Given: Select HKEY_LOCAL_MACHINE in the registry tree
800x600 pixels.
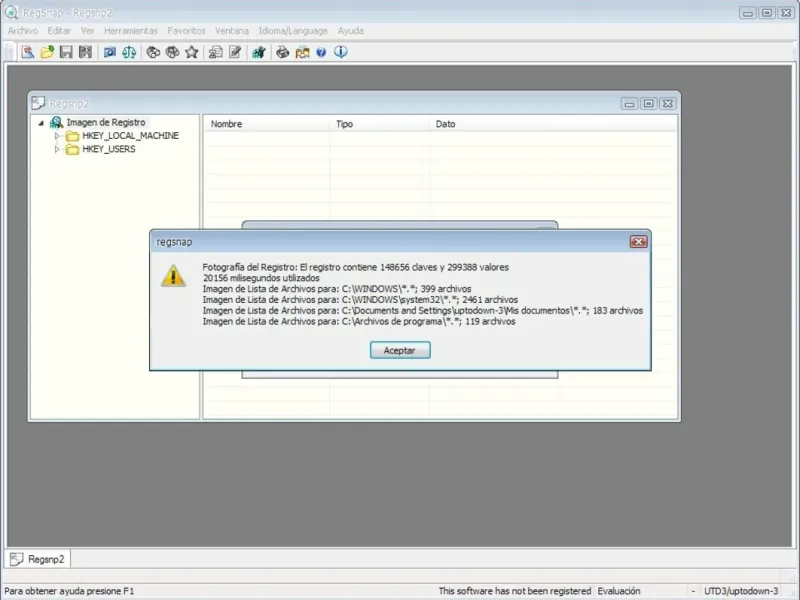Looking at the screenshot, I should [131, 136].
